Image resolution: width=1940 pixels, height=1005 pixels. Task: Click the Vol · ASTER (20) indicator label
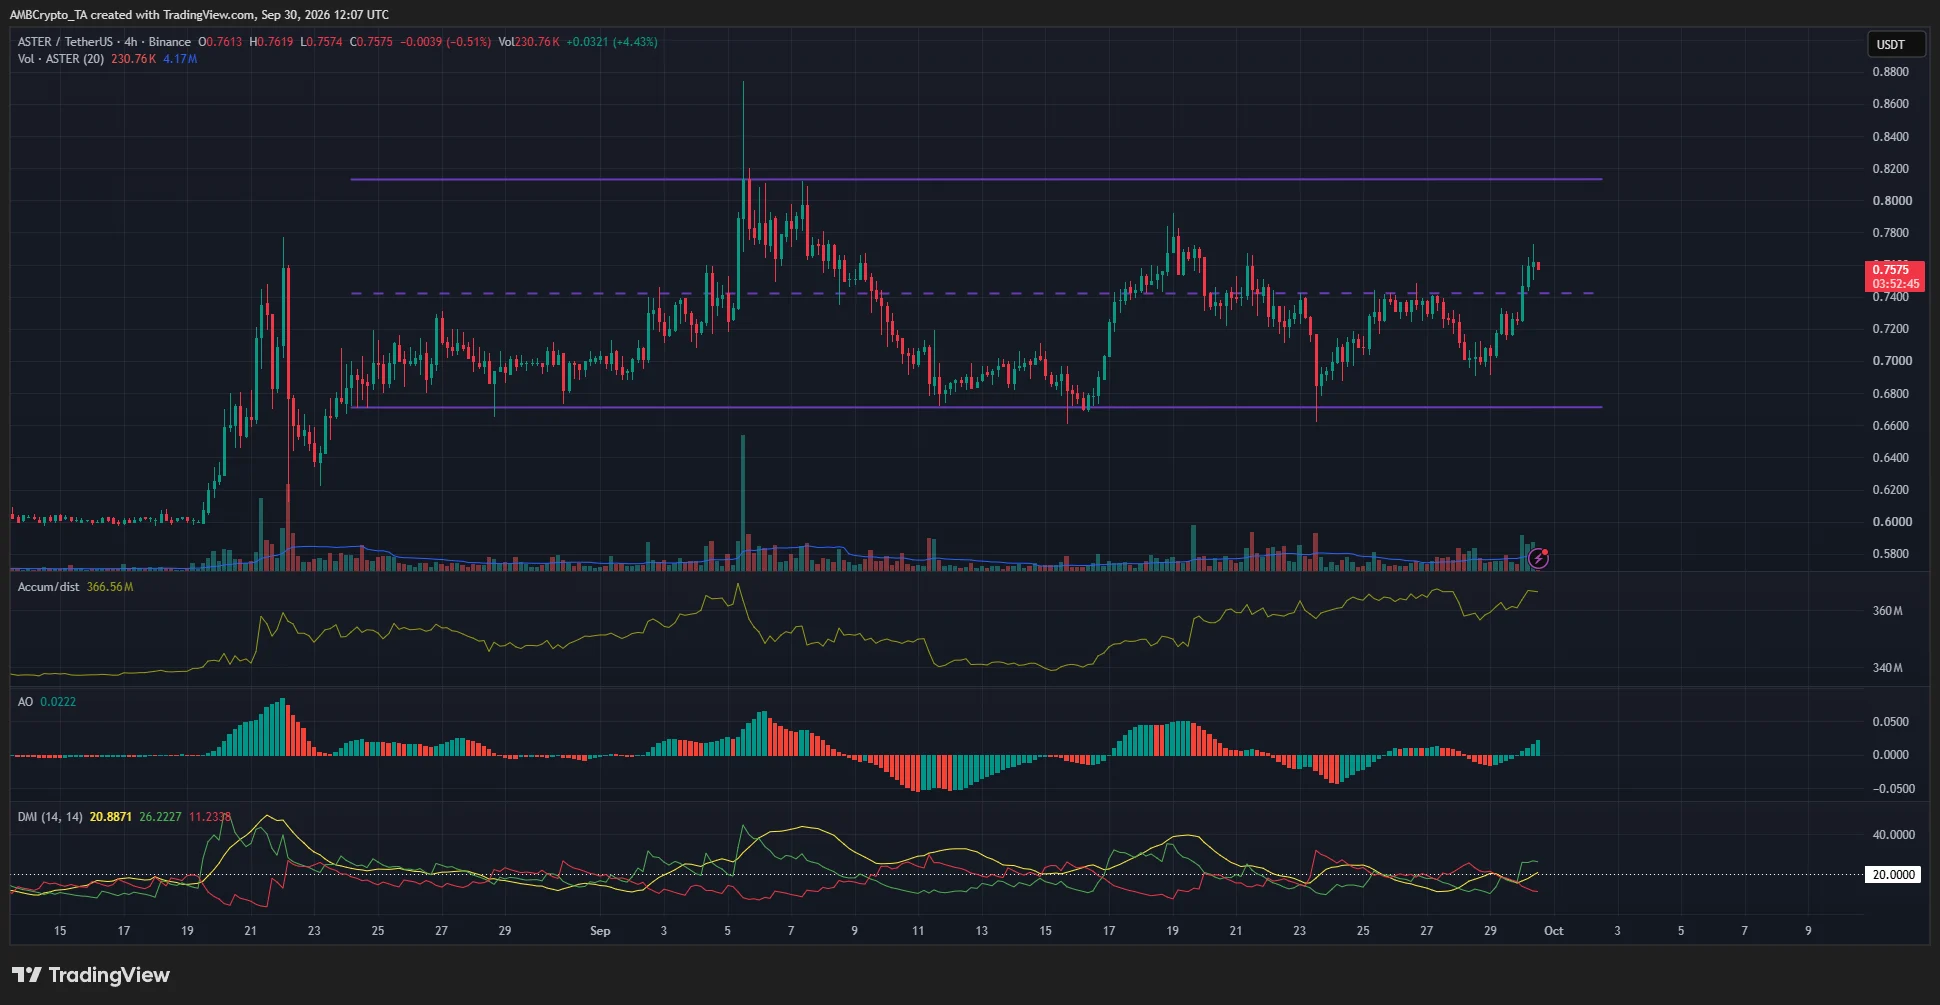pyautogui.click(x=60, y=59)
